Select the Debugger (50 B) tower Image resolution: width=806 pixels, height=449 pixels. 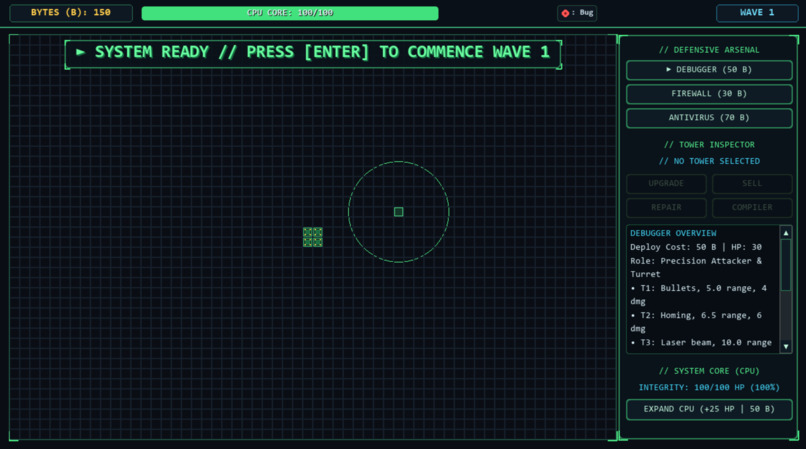point(709,70)
